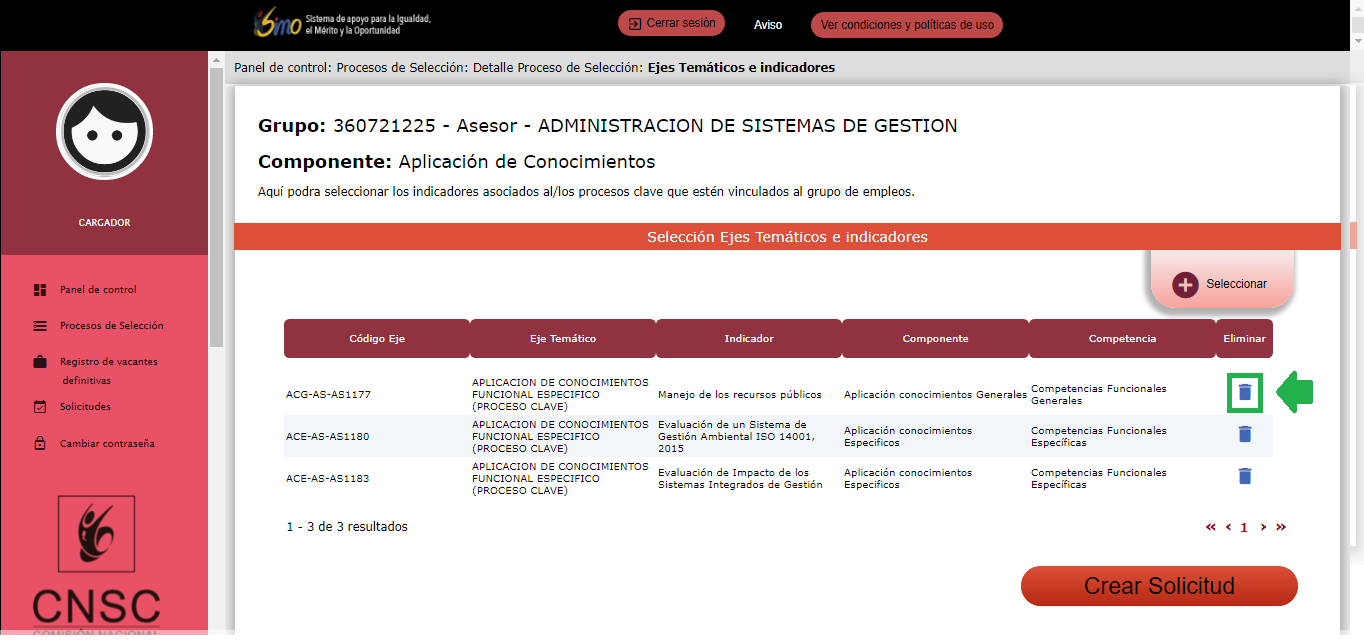Click the user avatar profile picture
This screenshot has width=1364, height=640.
(104, 132)
